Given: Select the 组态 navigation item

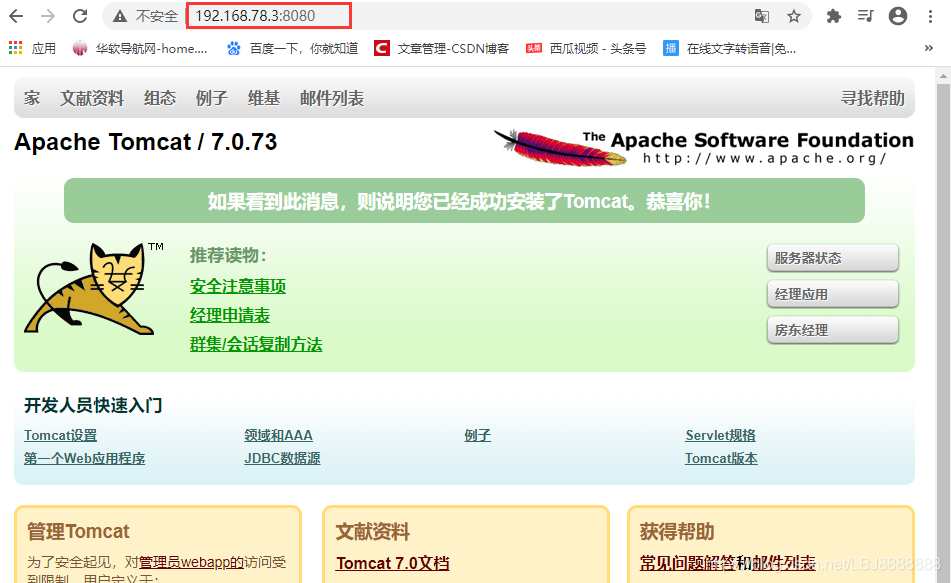Looking at the screenshot, I should coord(160,98).
